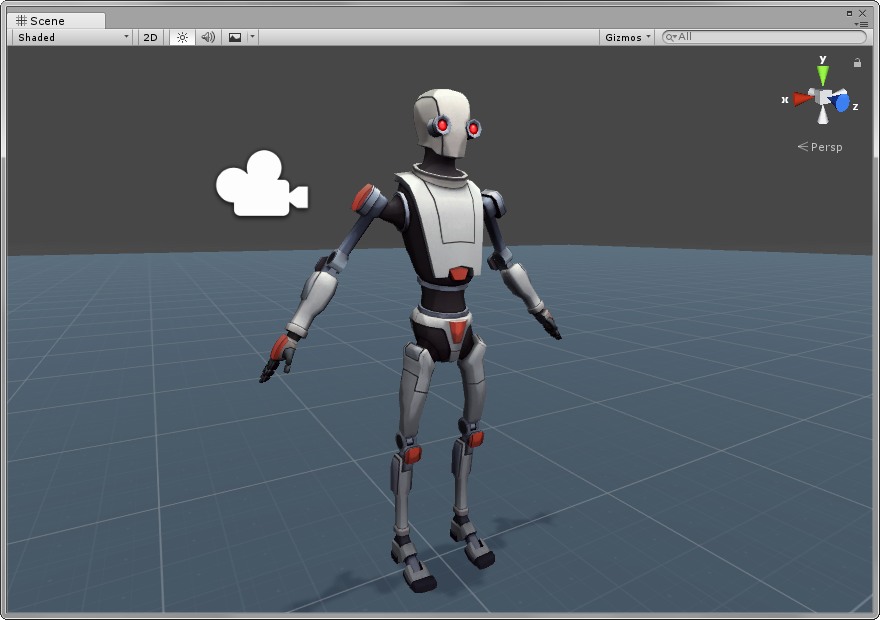Click the center cube of orientation gizmo
This screenshot has width=880, height=620.
(823, 97)
